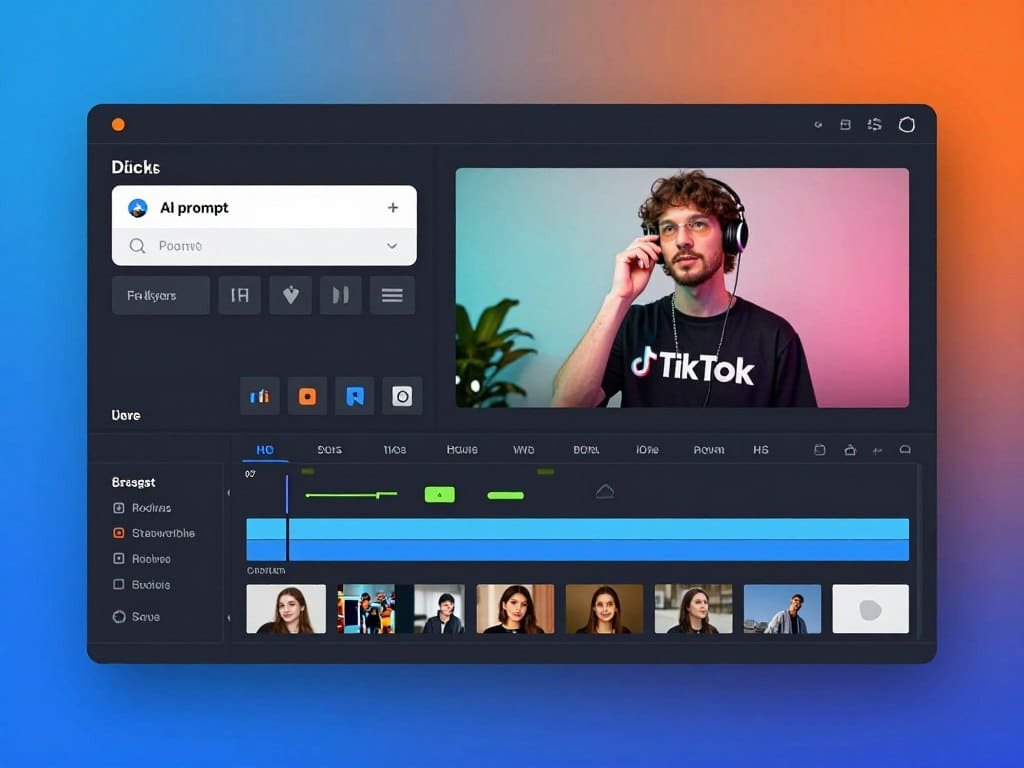This screenshot has height=768, width=1024.
Task: Open thumbnail of woman with brown background
Action: coord(604,609)
